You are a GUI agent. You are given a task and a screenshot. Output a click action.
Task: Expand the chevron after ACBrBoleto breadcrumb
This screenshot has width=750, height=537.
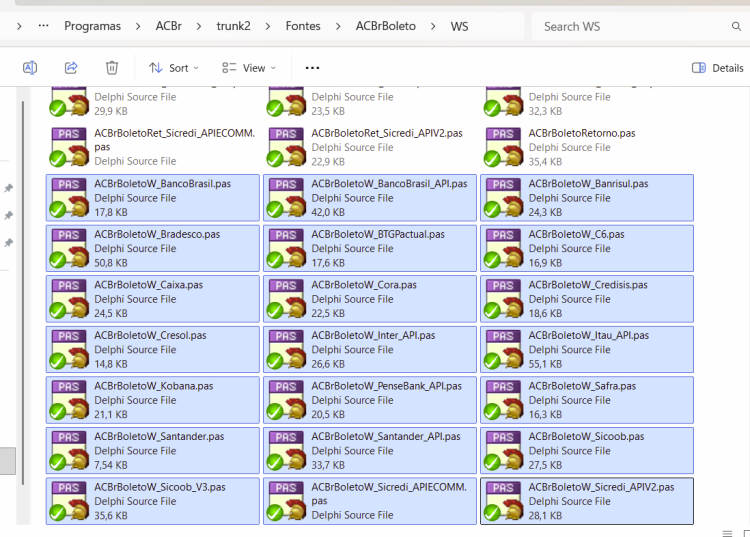pos(433,26)
